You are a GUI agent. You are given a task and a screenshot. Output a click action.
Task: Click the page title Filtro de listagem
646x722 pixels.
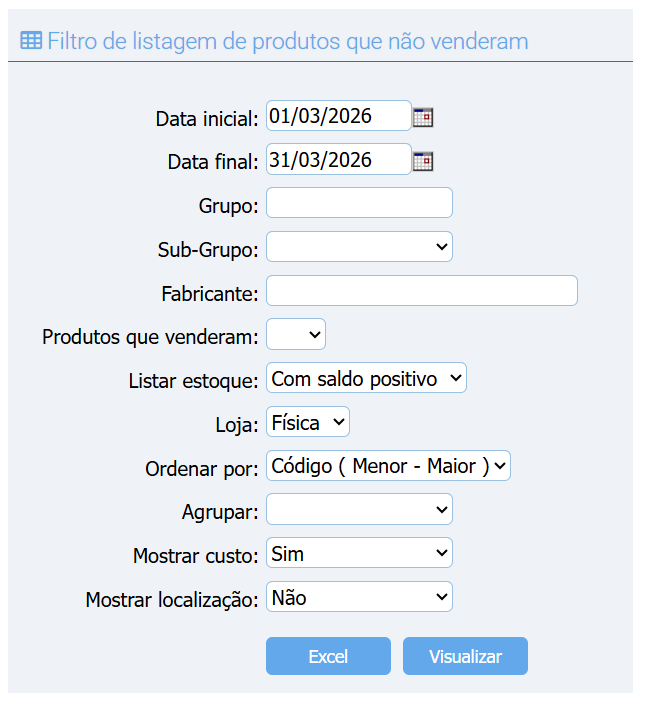click(x=288, y=41)
